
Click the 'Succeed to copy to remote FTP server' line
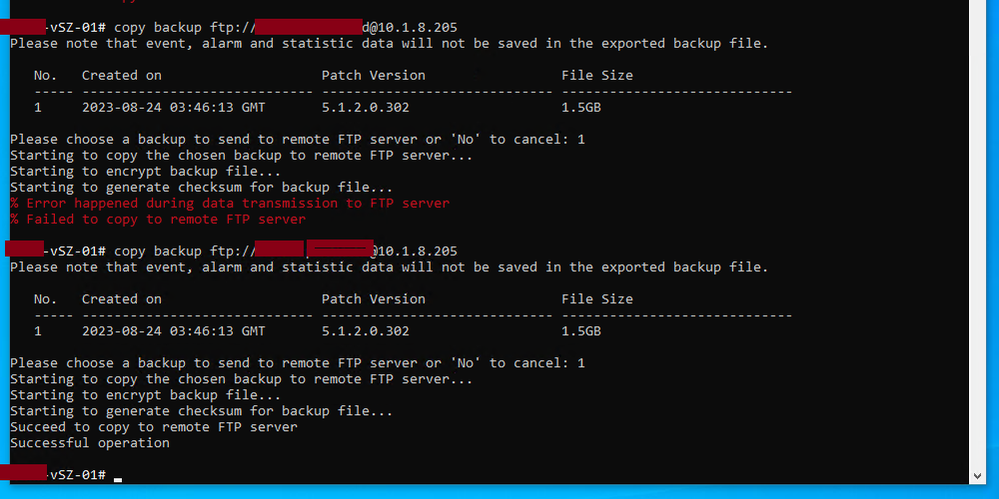pos(154,427)
